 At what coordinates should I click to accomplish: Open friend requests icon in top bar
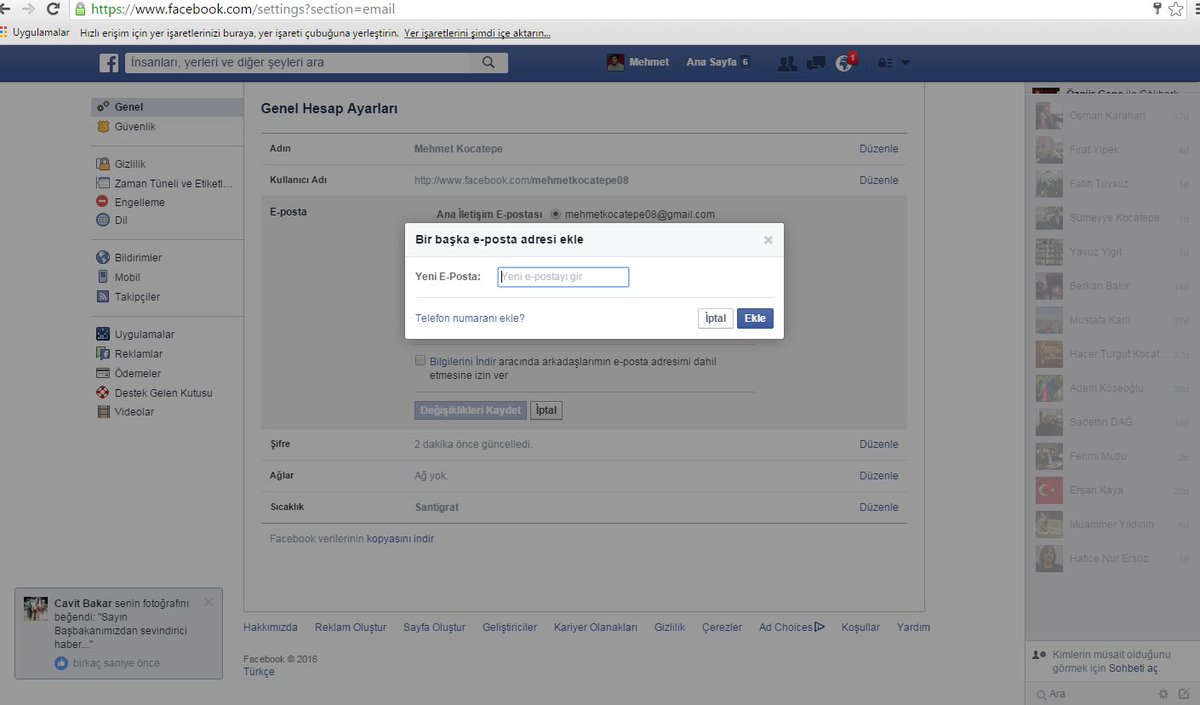(787, 63)
